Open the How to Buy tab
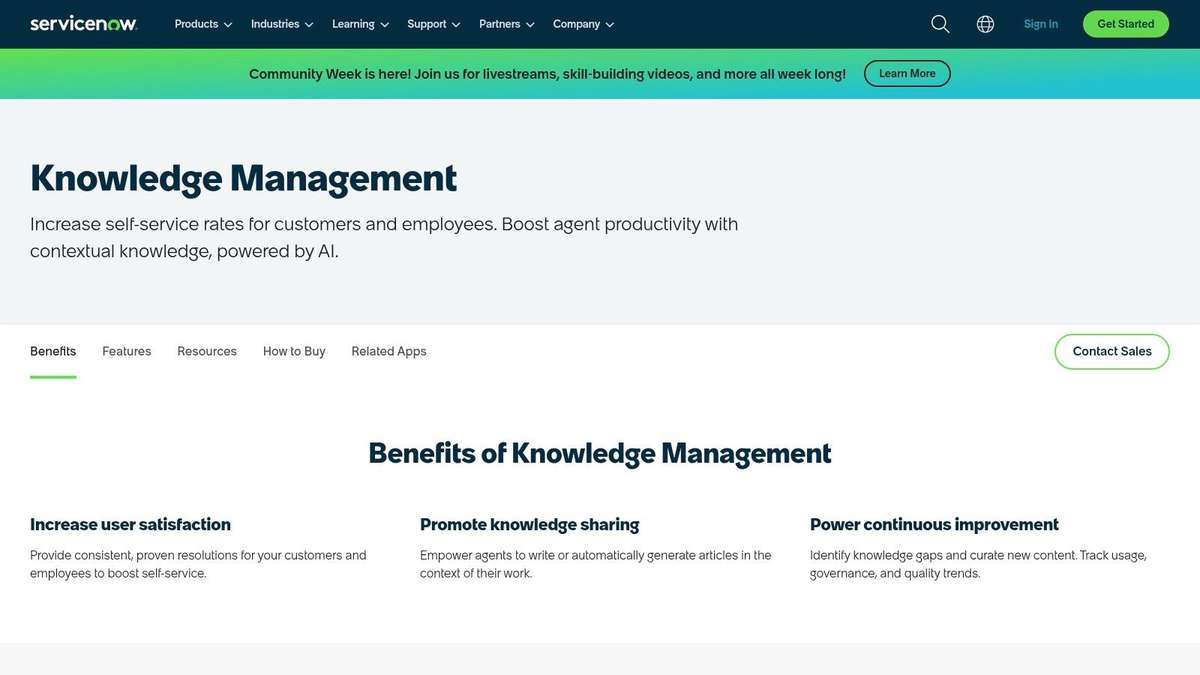 click(293, 352)
